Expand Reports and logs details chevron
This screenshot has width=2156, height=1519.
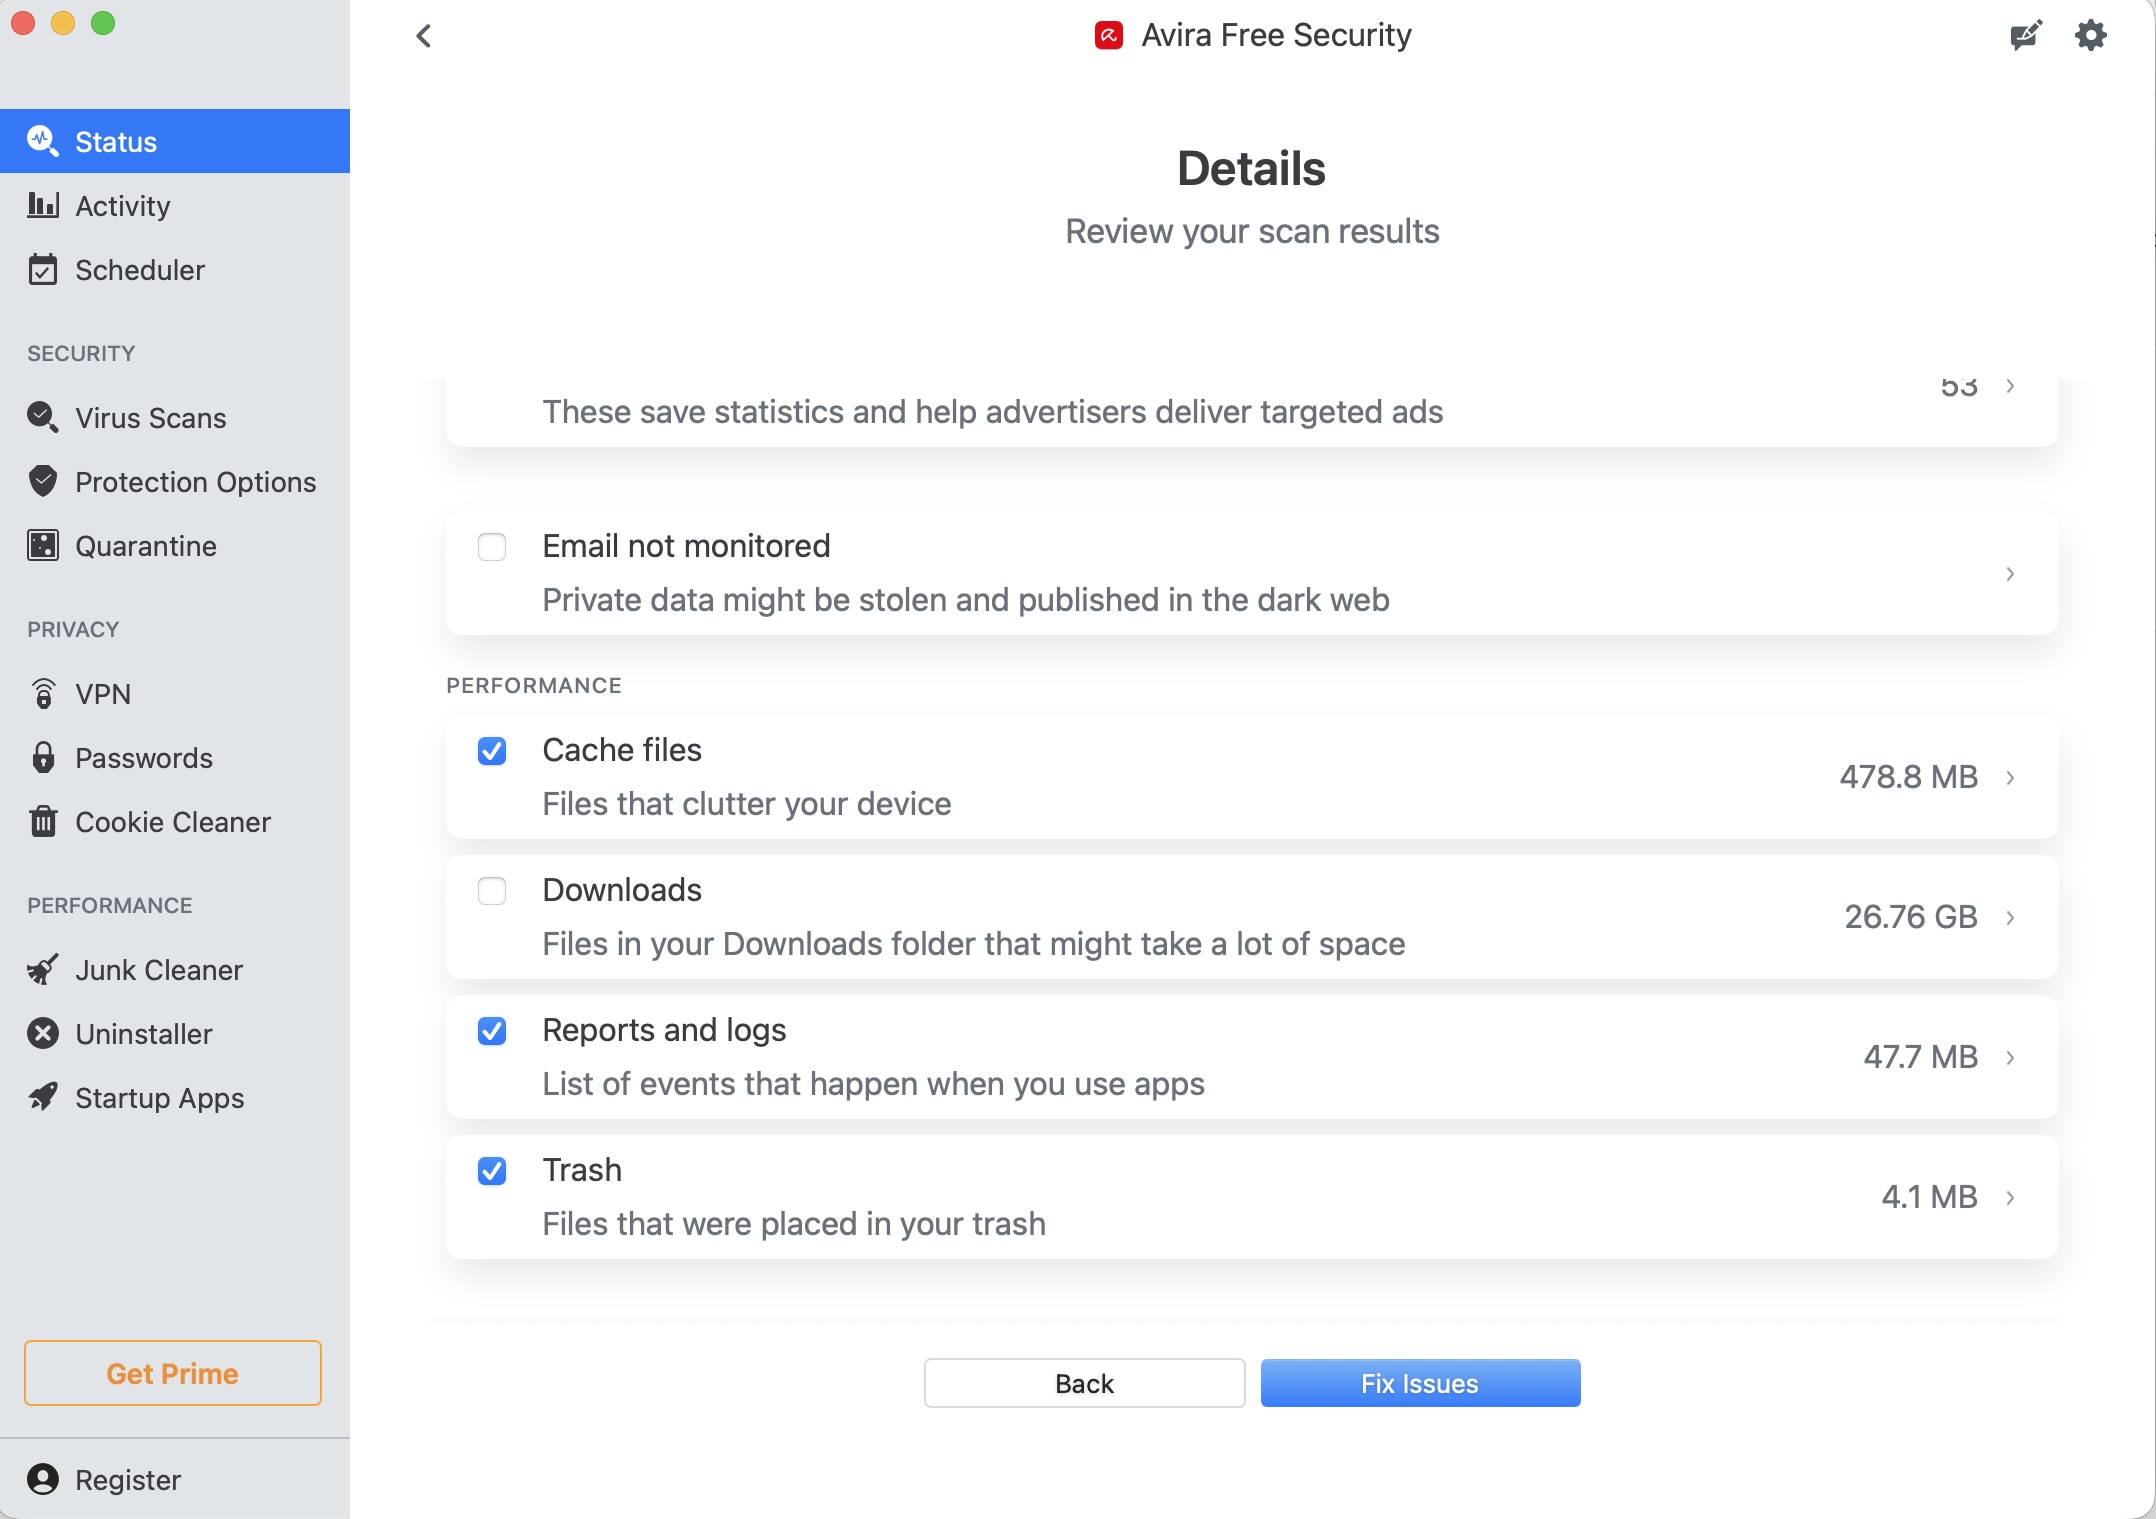2010,1057
